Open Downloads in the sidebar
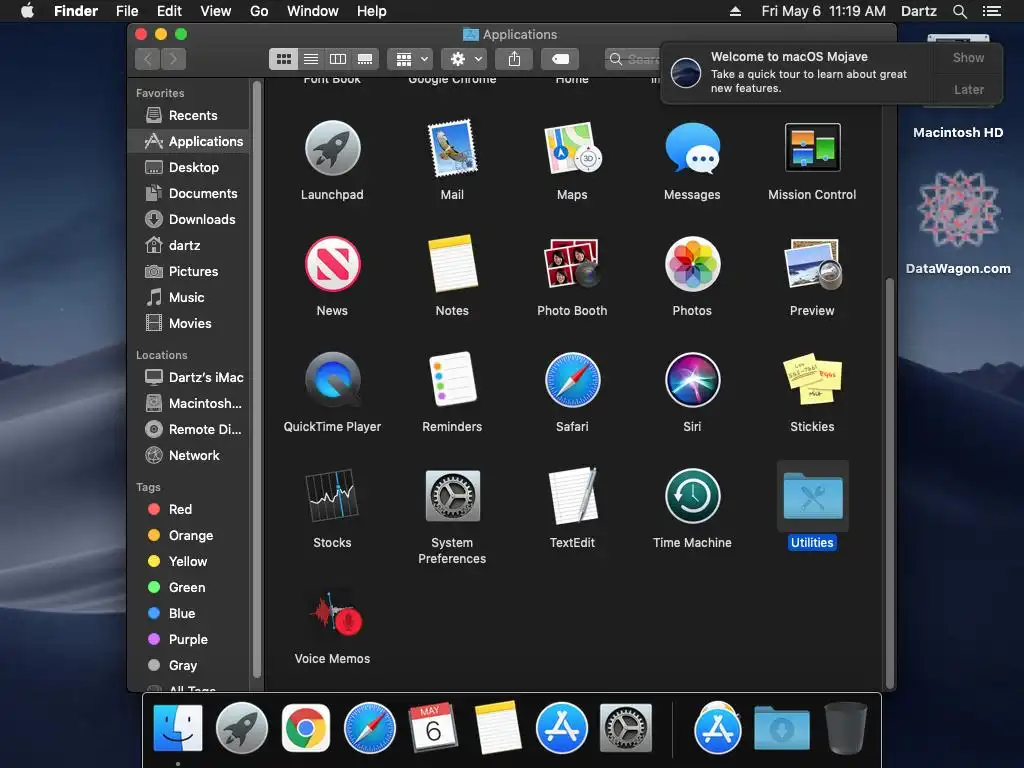The height and width of the screenshot is (768, 1024). point(188,219)
